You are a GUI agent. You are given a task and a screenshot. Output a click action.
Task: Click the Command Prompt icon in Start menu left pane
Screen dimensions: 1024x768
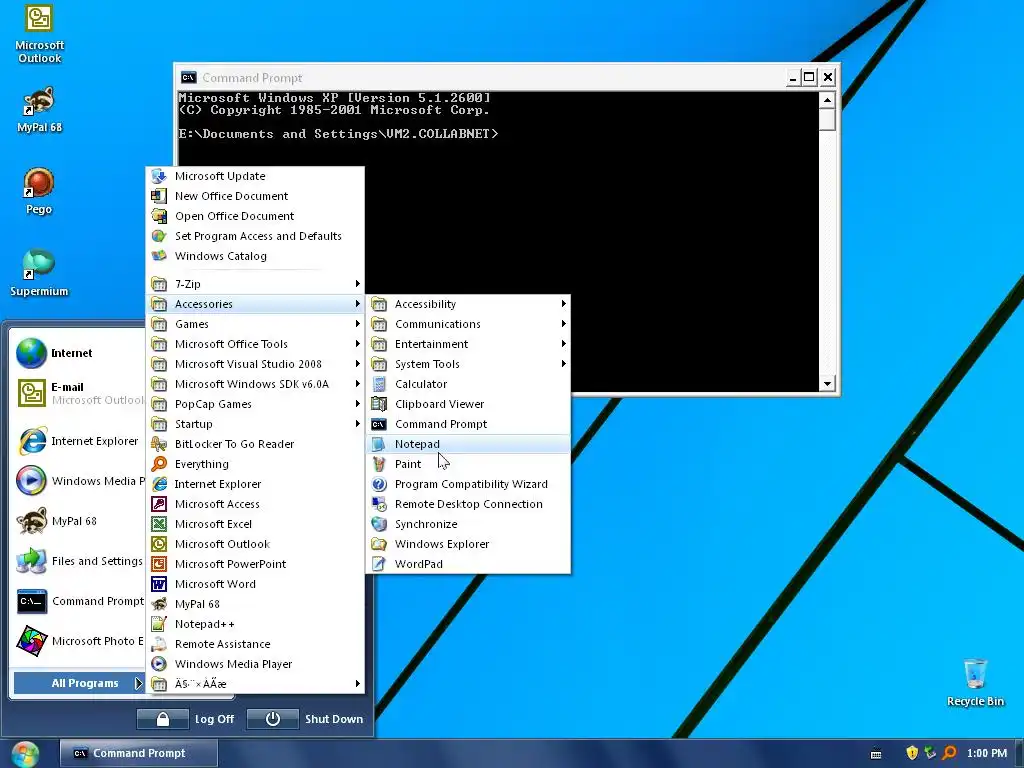(31, 601)
